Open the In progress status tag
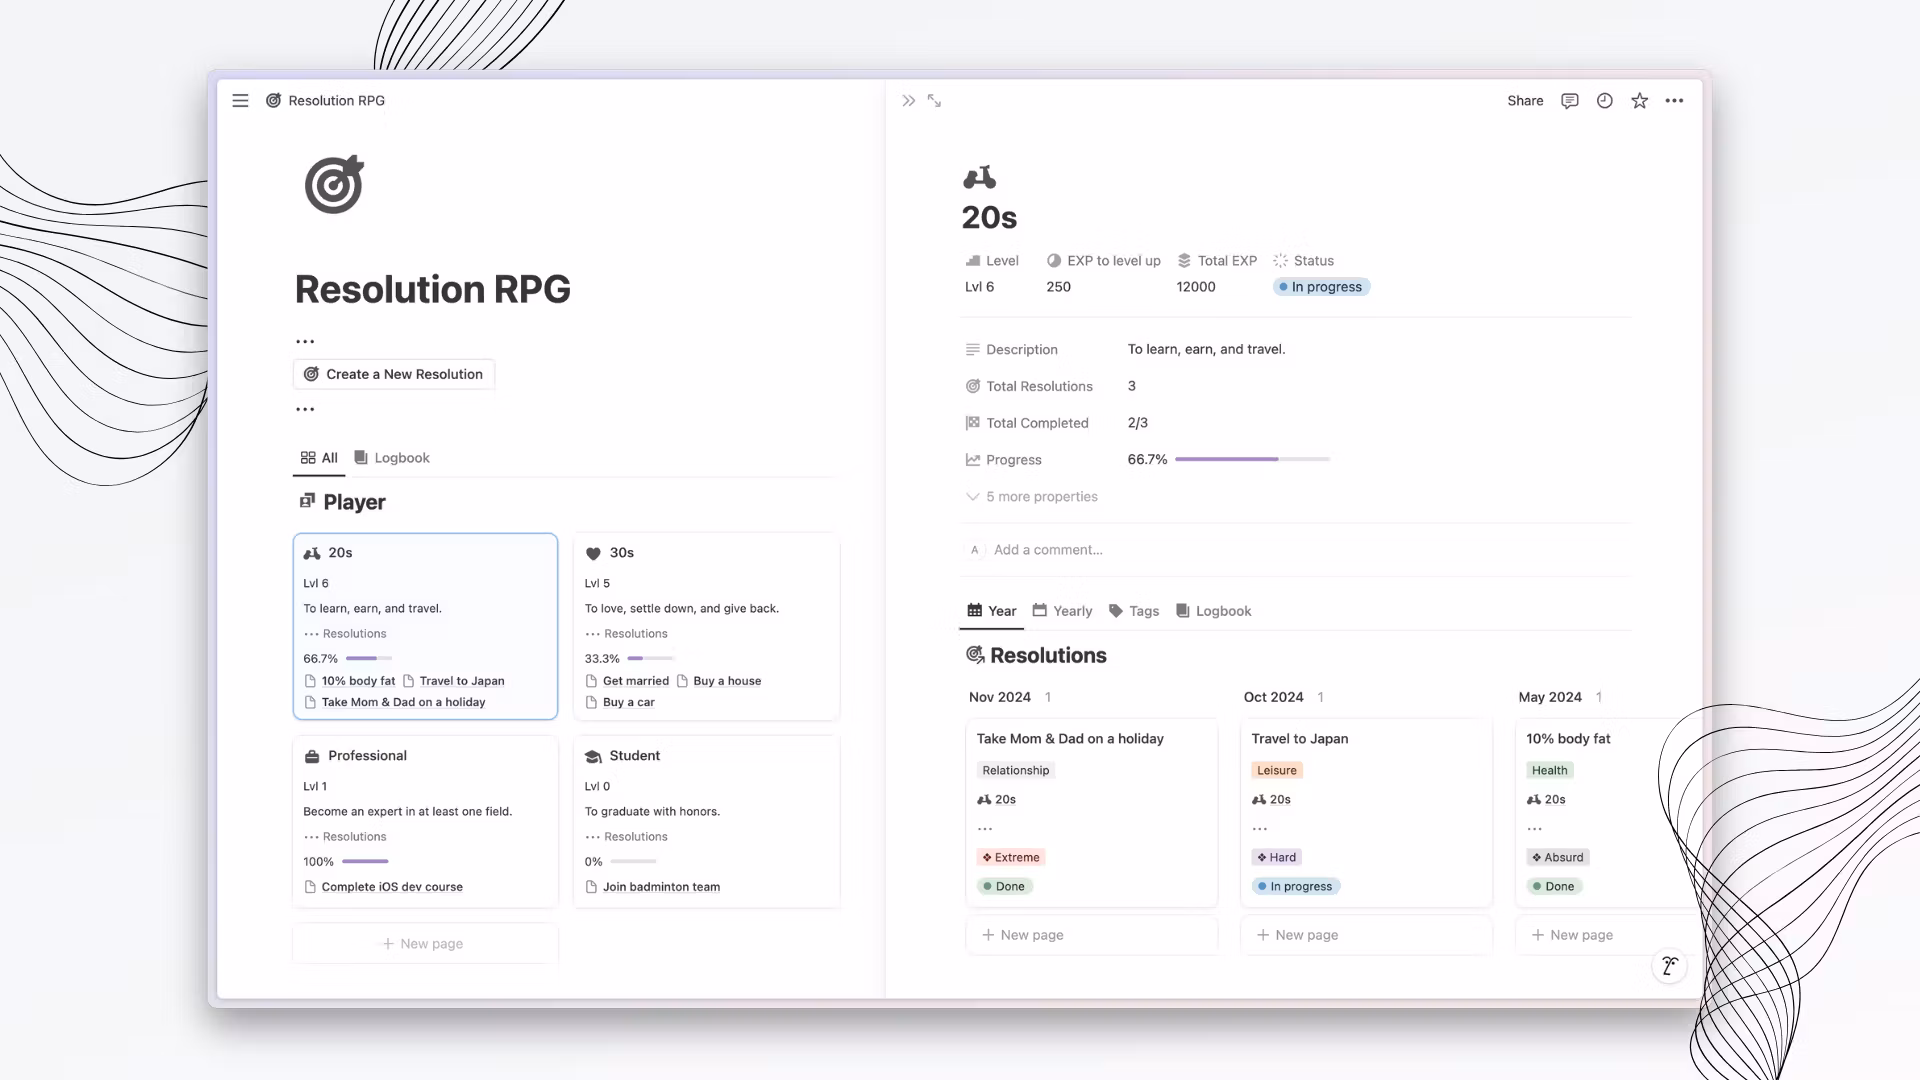 (x=1320, y=287)
